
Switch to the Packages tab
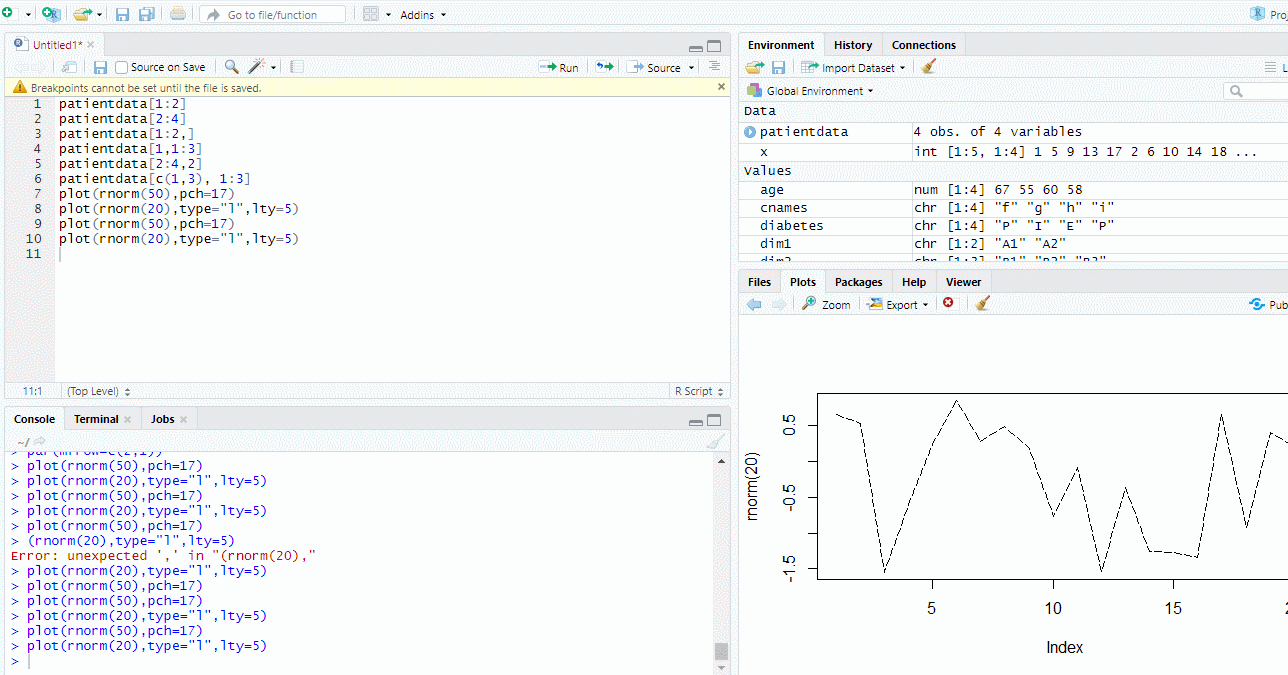coord(858,282)
